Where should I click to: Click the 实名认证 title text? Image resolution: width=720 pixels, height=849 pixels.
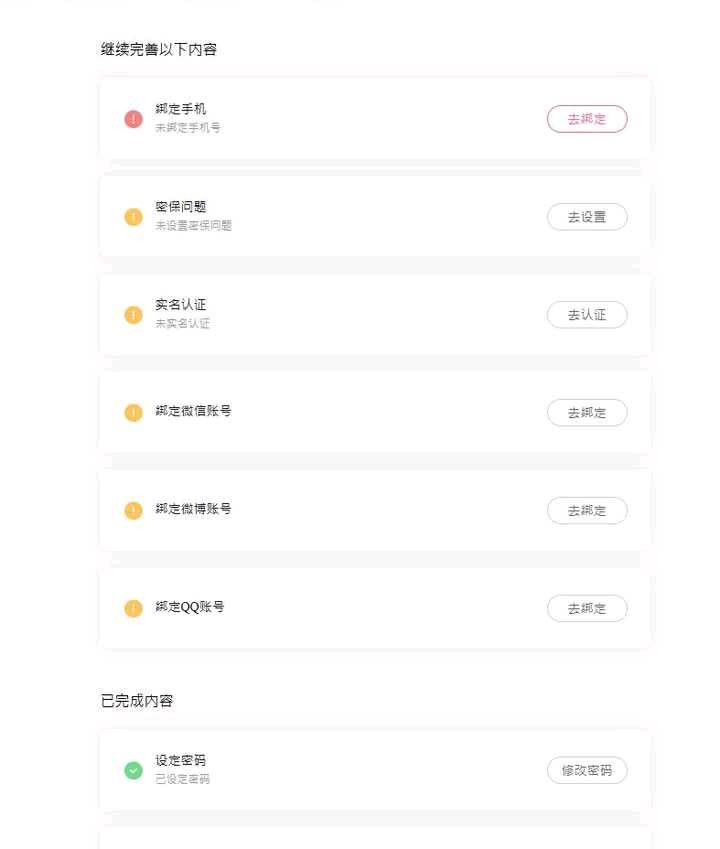tap(180, 305)
